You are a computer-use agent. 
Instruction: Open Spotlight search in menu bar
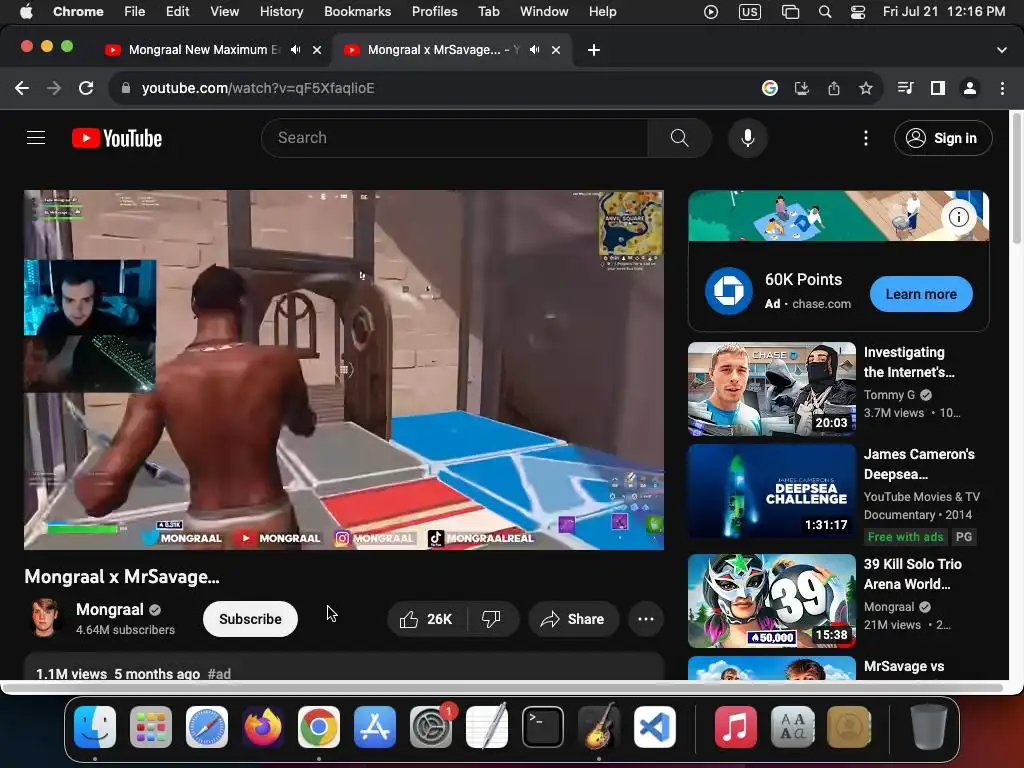pyautogui.click(x=825, y=12)
